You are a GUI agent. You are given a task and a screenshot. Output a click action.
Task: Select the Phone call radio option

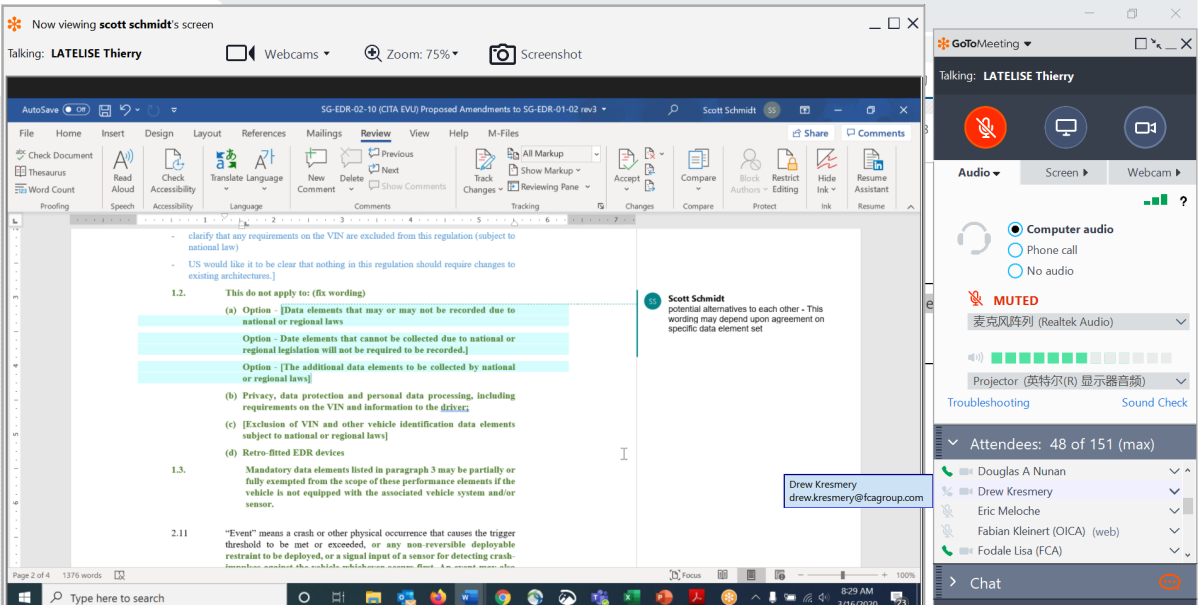(1016, 250)
